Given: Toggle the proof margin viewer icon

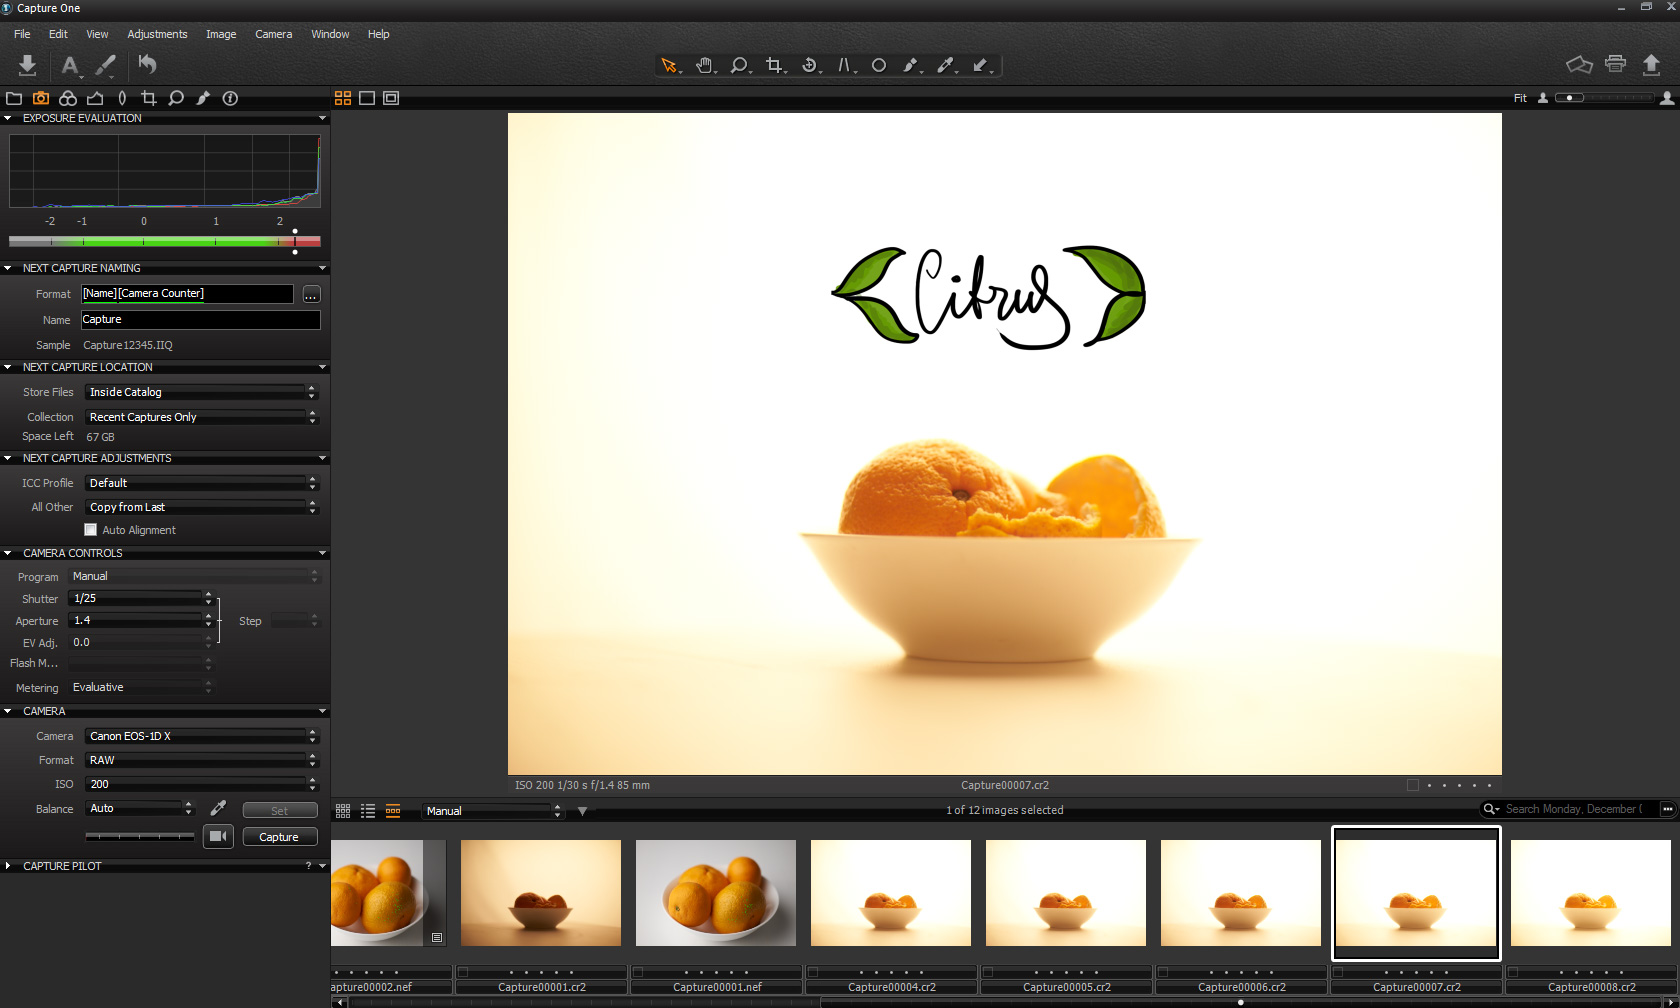Looking at the screenshot, I should (x=391, y=98).
